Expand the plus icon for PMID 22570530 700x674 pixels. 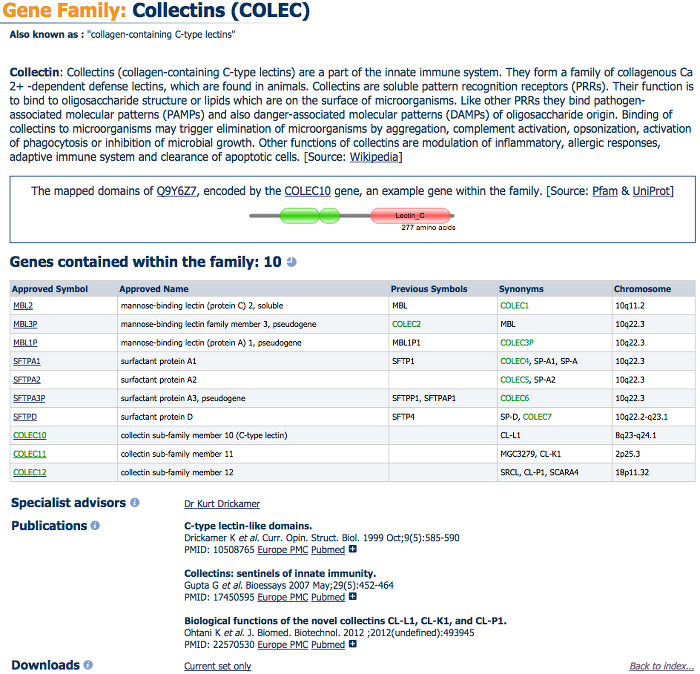[352, 645]
